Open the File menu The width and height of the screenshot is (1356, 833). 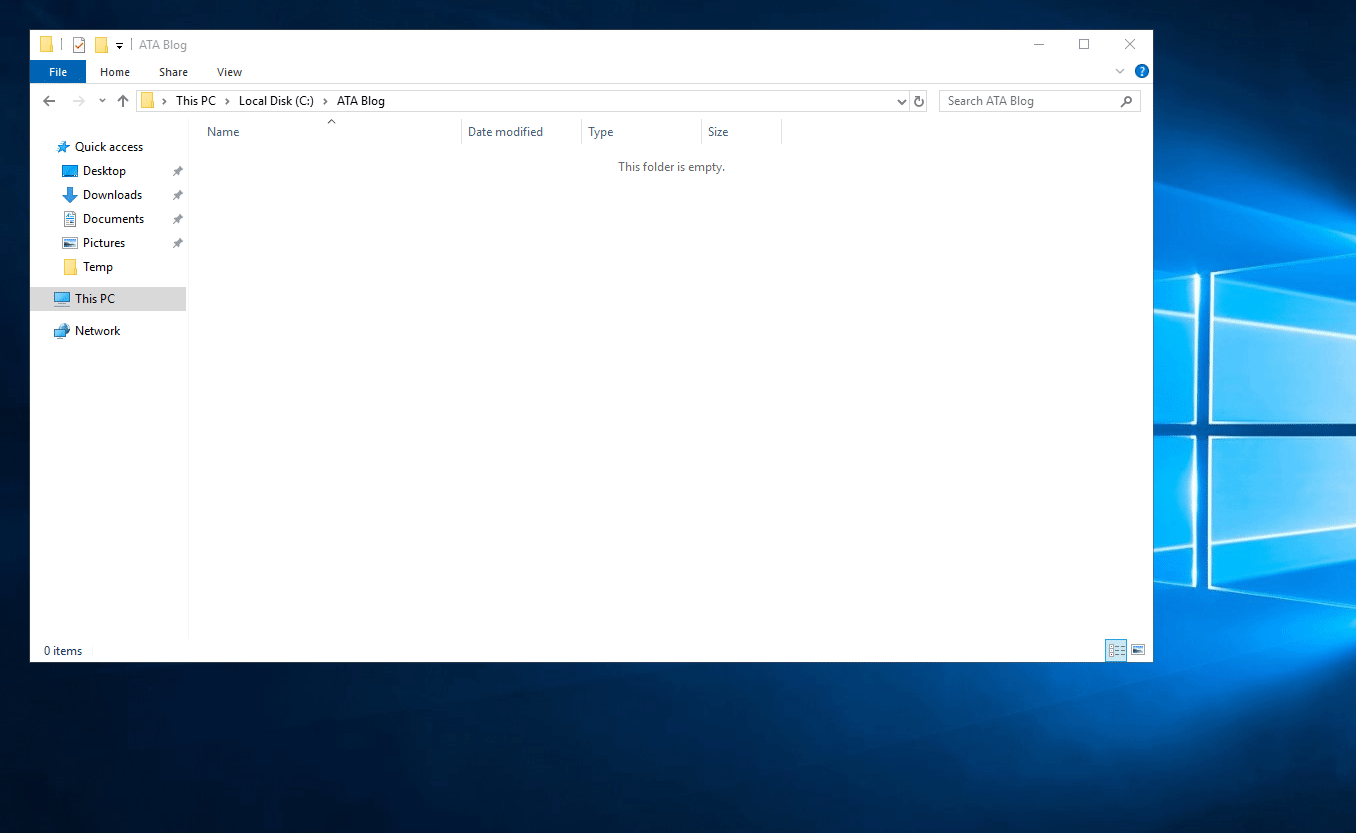pyautogui.click(x=57, y=71)
